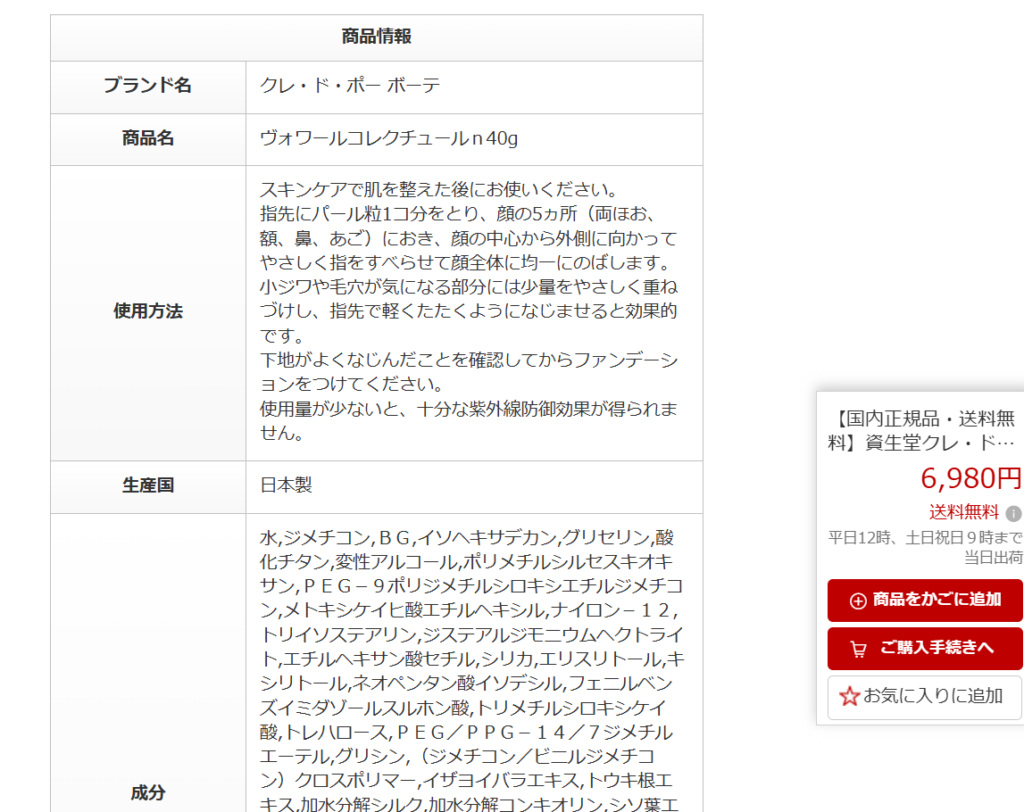This screenshot has width=1024, height=812.
Task: Click the plus icon in 商品をかごに追加
Action: coord(858,600)
